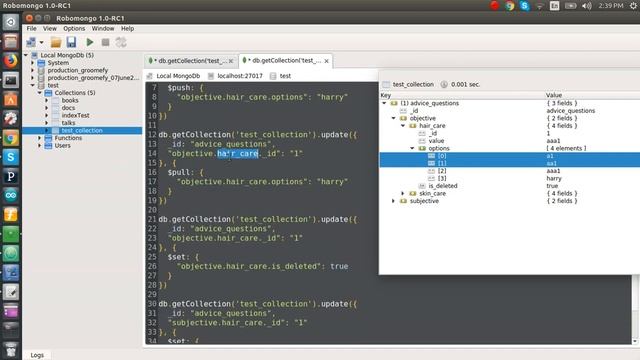Image resolution: width=640 pixels, height=360 pixels.
Task: Select the talks collection
Action: coord(68,123)
